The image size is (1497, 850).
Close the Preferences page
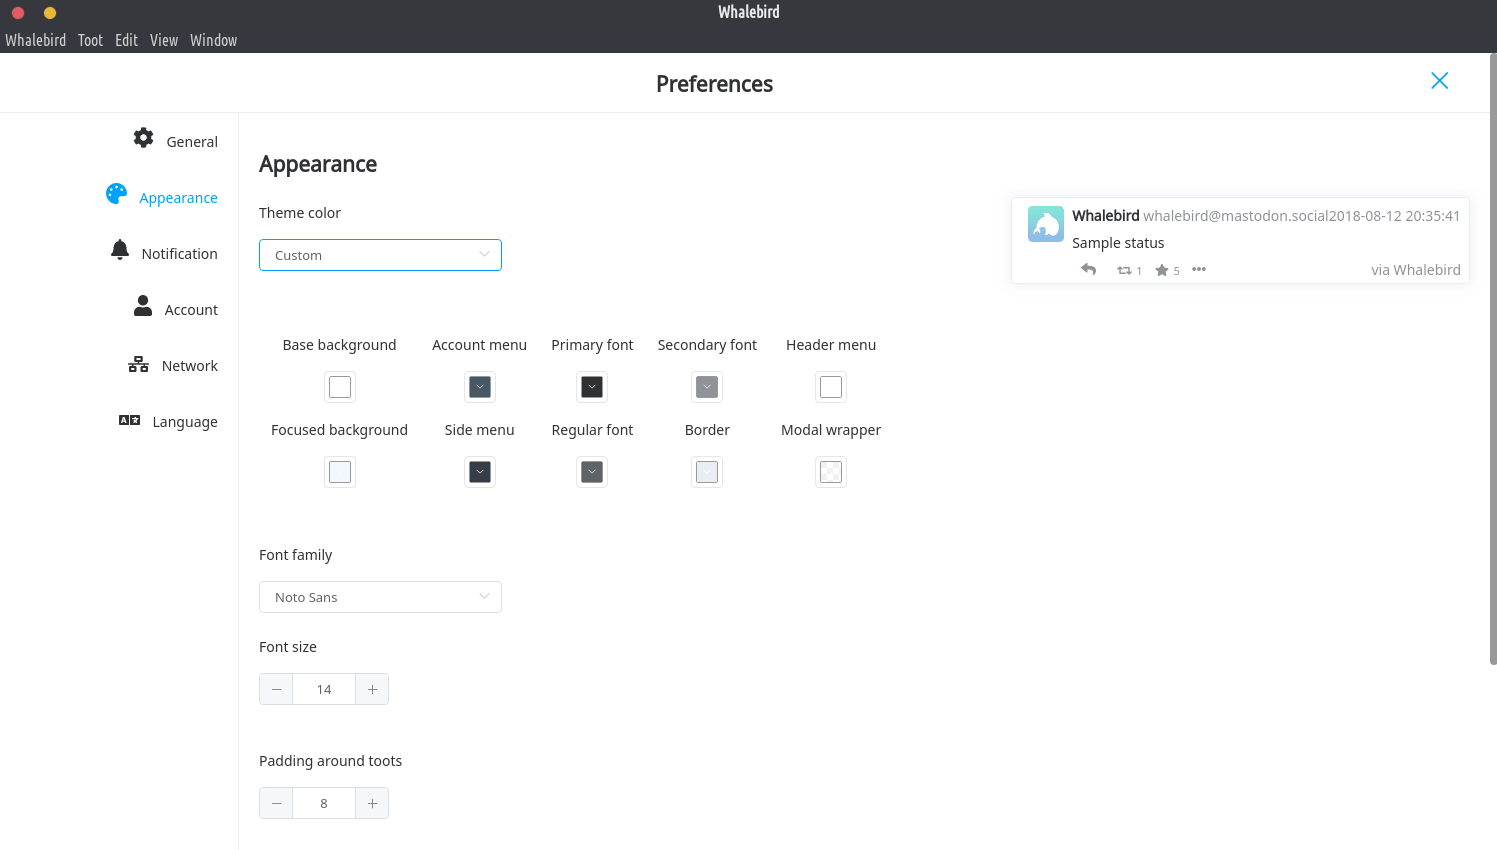tap(1439, 81)
